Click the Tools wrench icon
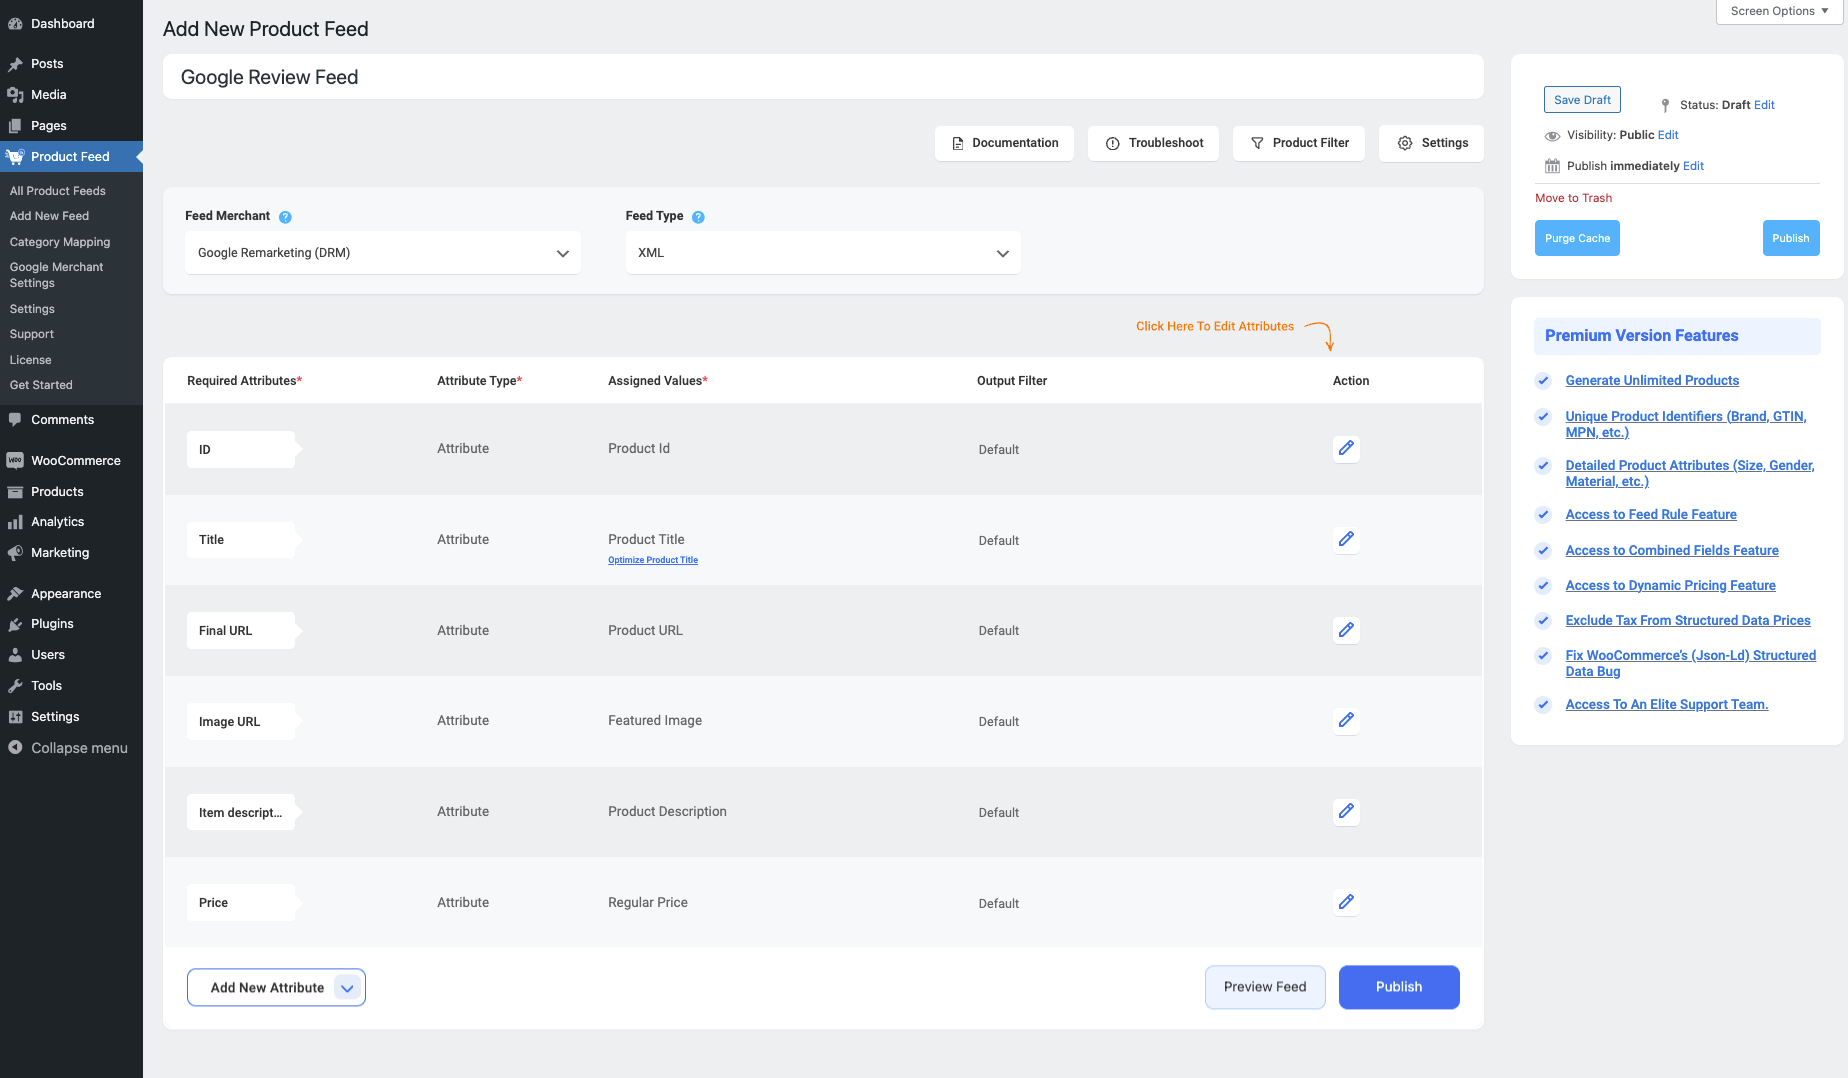Screen dimensions: 1848x1078 [15, 686]
